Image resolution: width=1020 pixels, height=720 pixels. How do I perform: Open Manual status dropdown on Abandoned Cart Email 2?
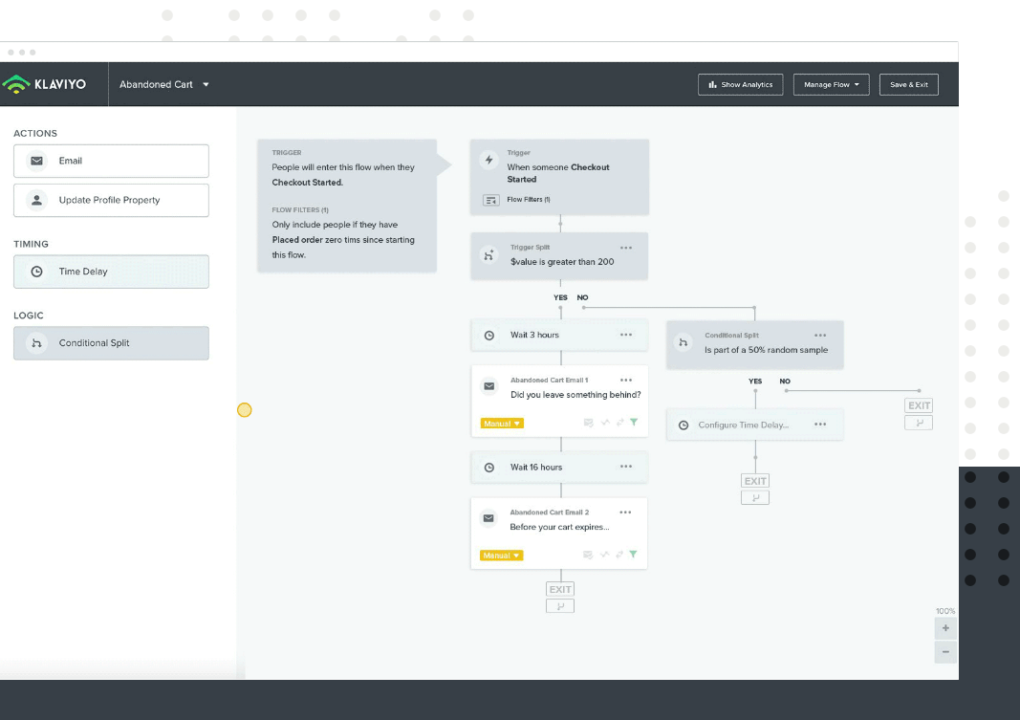tap(502, 556)
